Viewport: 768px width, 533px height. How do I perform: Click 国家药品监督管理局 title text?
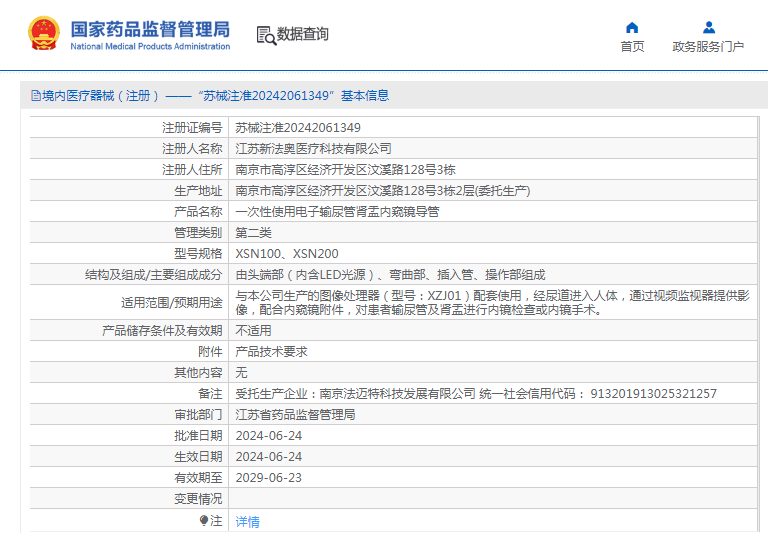pos(150,29)
